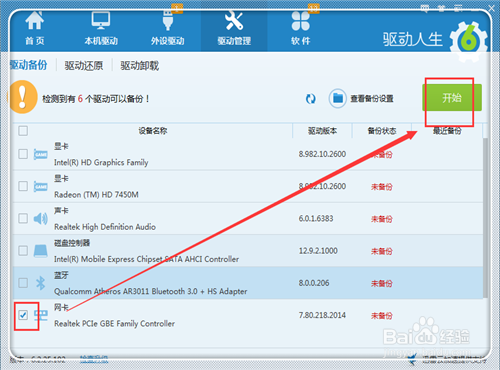
Task: Open 查看备份设置 link
Action: coord(372,99)
